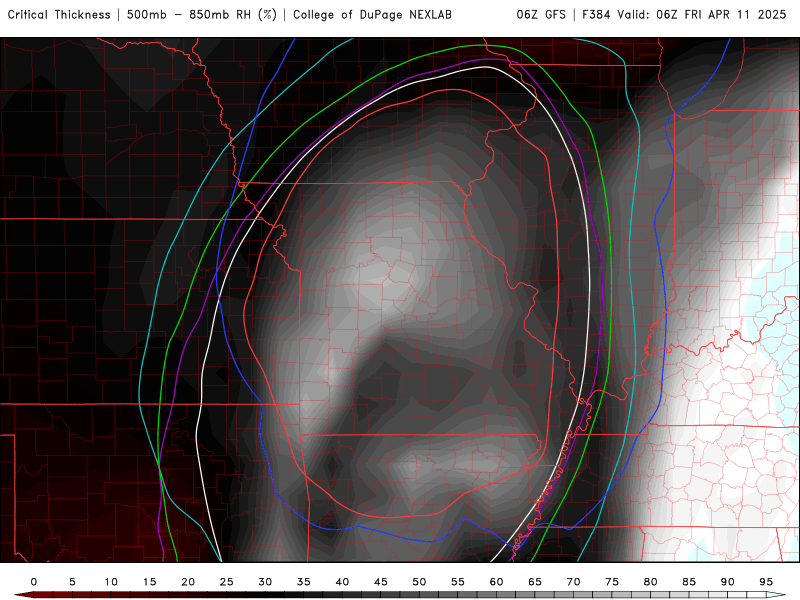Click the "0" colorbar scale label

tap(34, 582)
